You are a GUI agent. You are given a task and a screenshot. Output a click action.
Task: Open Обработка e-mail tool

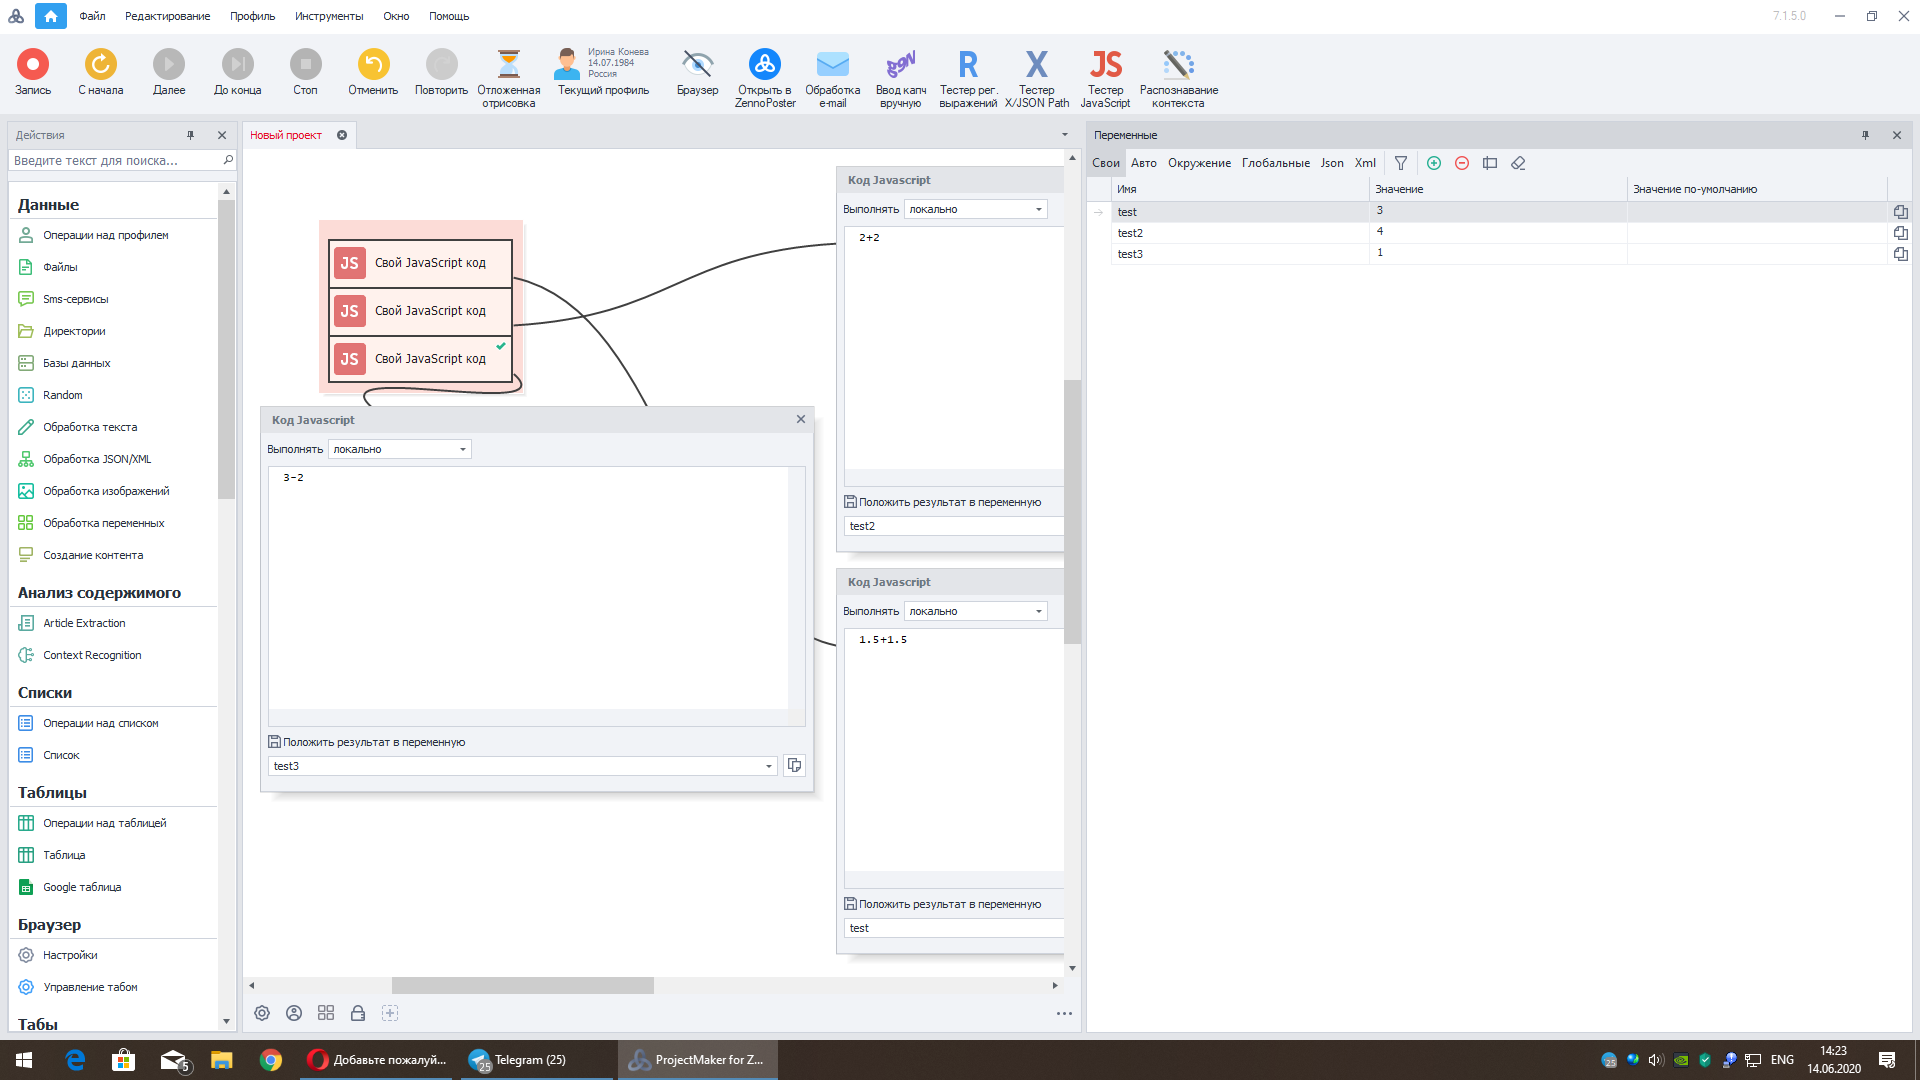click(x=833, y=78)
